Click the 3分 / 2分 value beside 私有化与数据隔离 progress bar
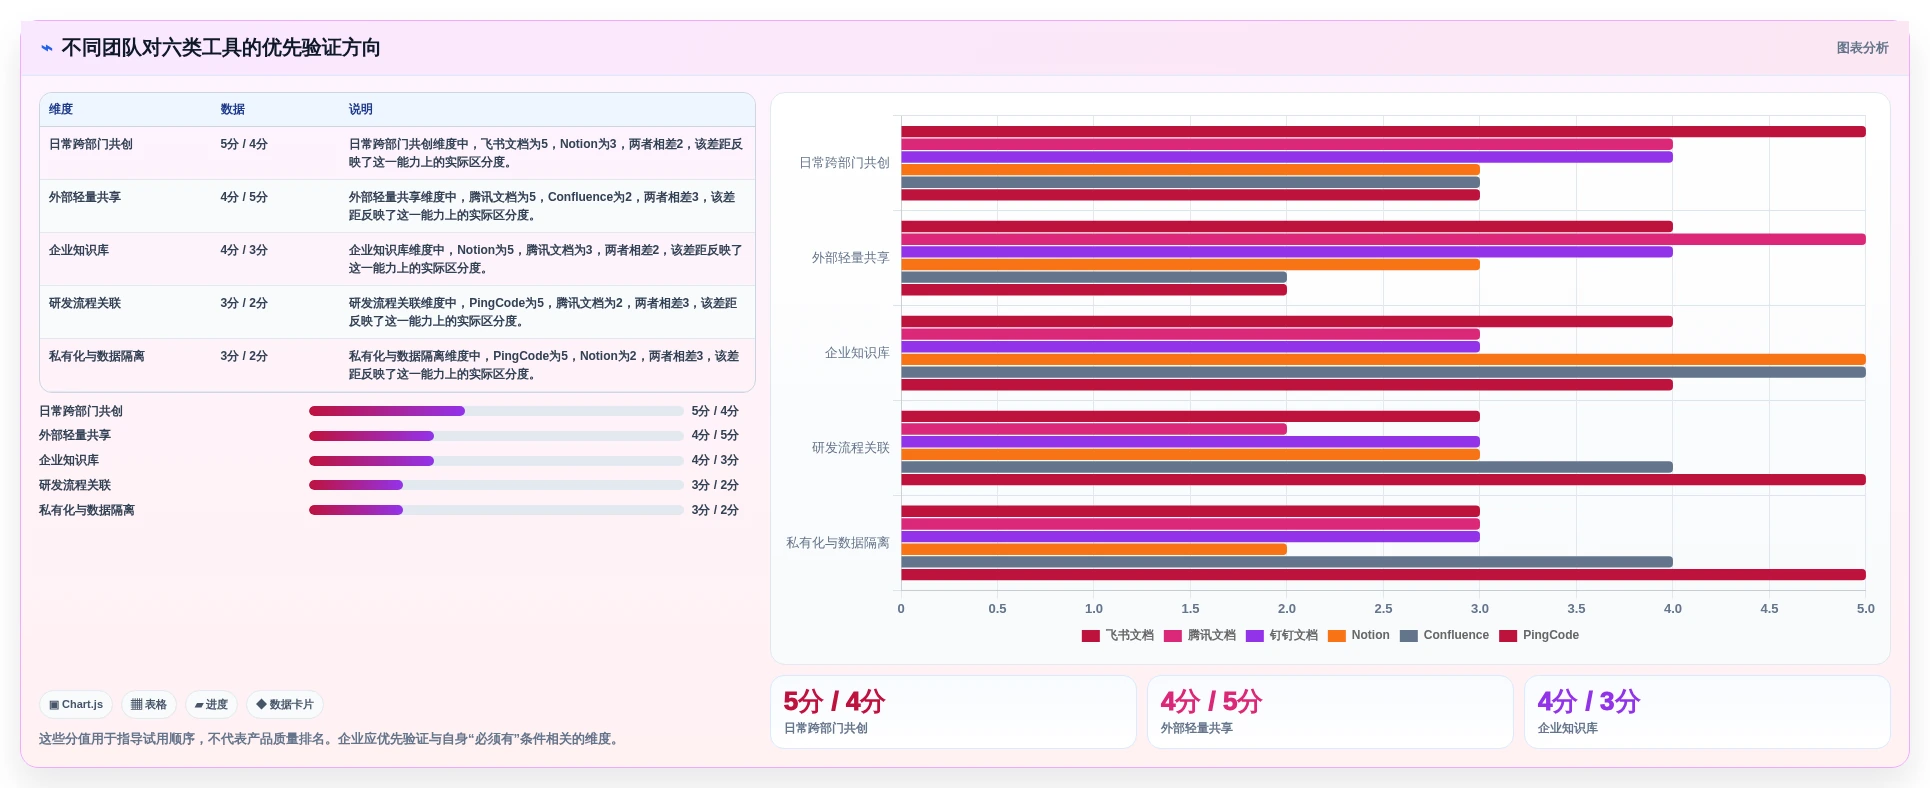The height and width of the screenshot is (788, 1930). (715, 510)
